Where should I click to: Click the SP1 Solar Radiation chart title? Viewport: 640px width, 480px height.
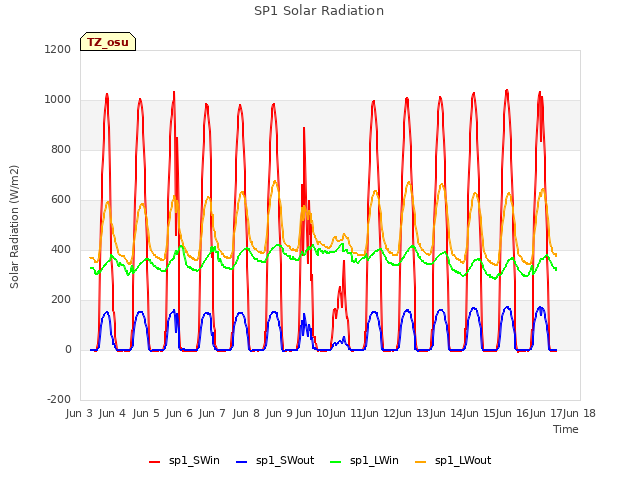(x=319, y=11)
